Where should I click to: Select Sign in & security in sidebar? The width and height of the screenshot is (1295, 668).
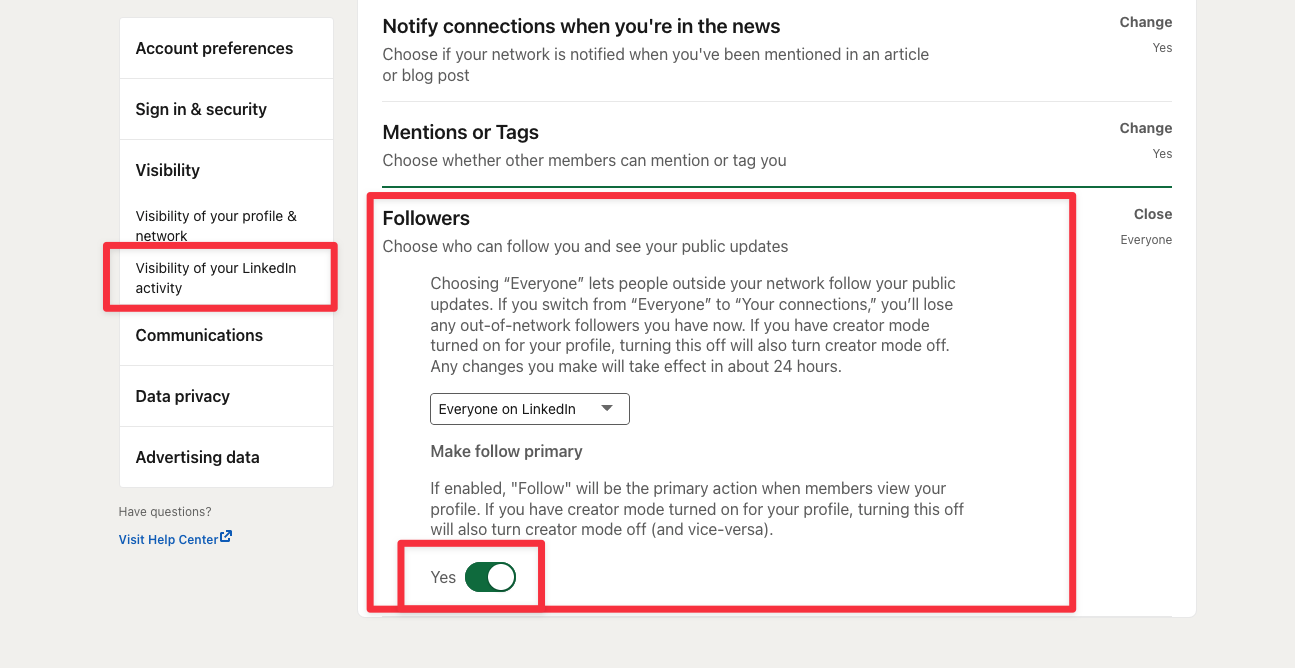pyautogui.click(x=200, y=108)
